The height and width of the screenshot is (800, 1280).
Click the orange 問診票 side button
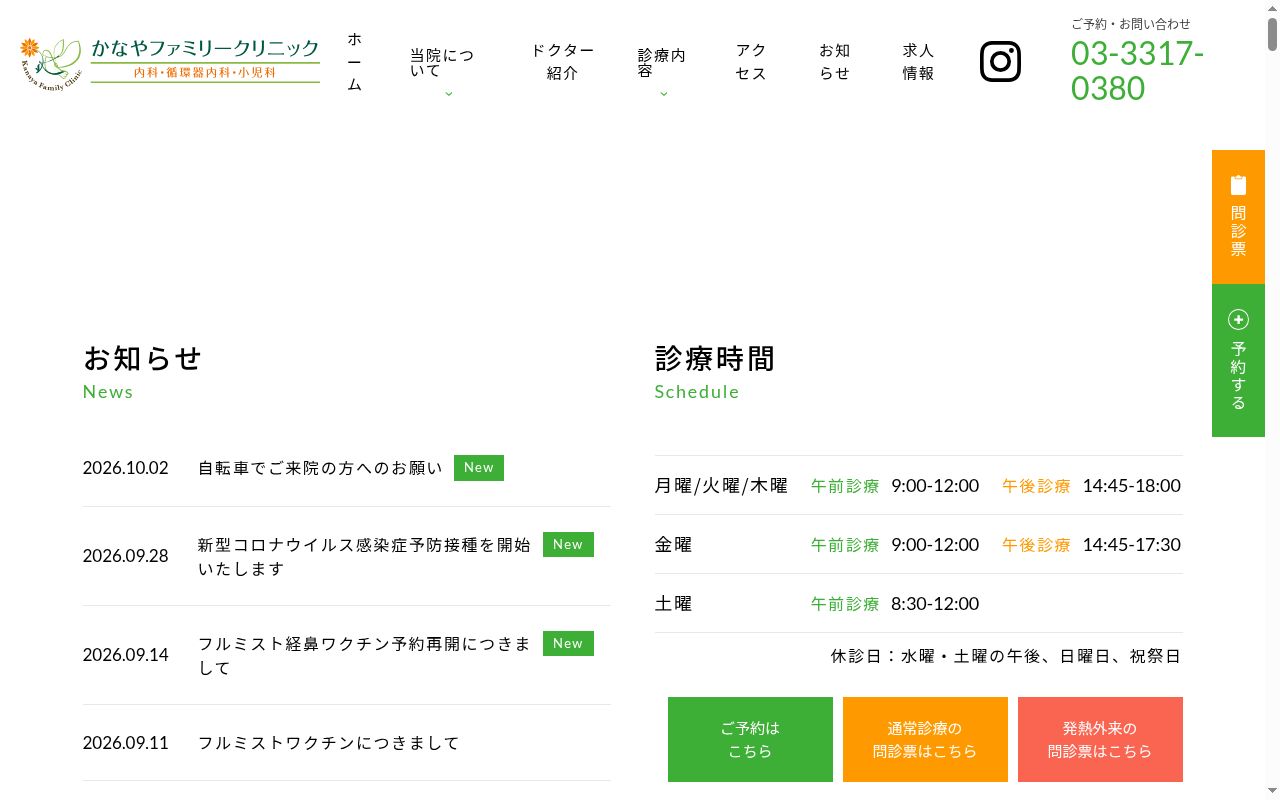point(1238,217)
